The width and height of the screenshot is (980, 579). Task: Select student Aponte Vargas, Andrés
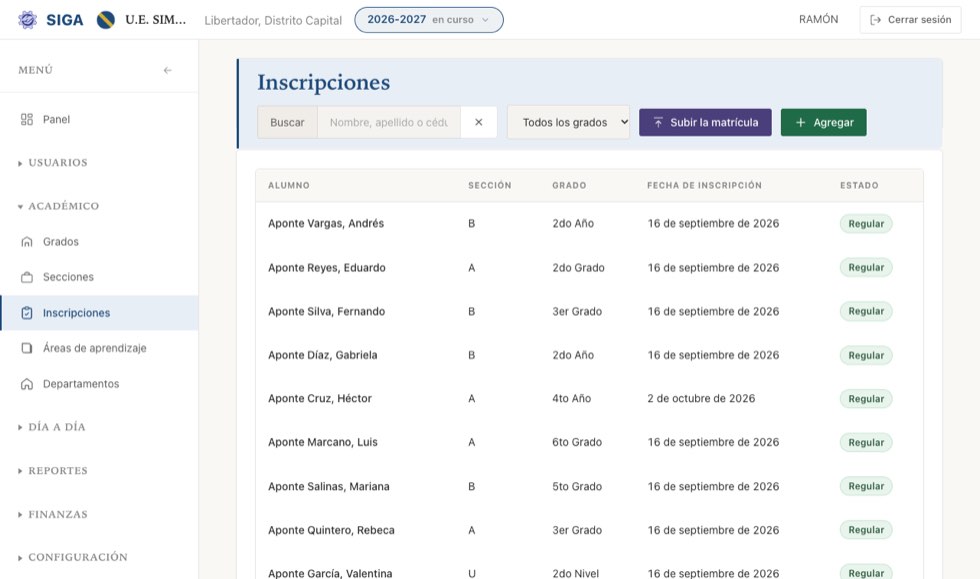pos(326,223)
